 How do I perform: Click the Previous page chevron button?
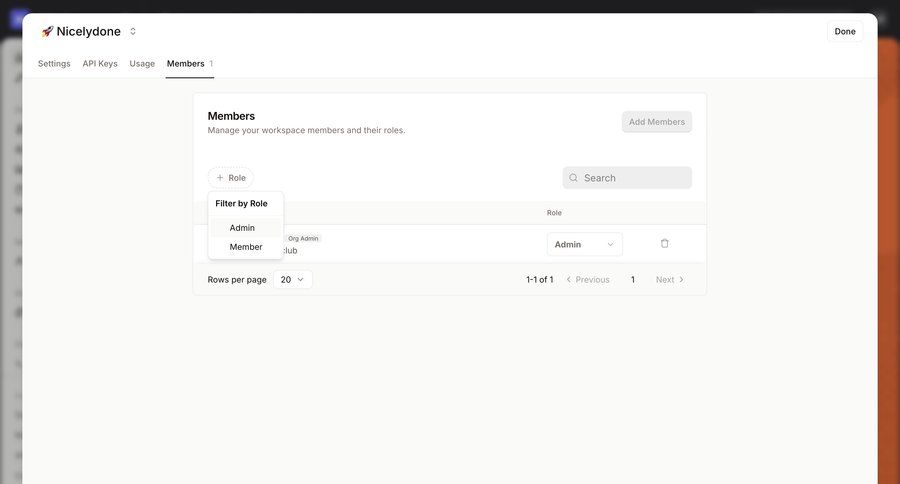tap(588, 280)
